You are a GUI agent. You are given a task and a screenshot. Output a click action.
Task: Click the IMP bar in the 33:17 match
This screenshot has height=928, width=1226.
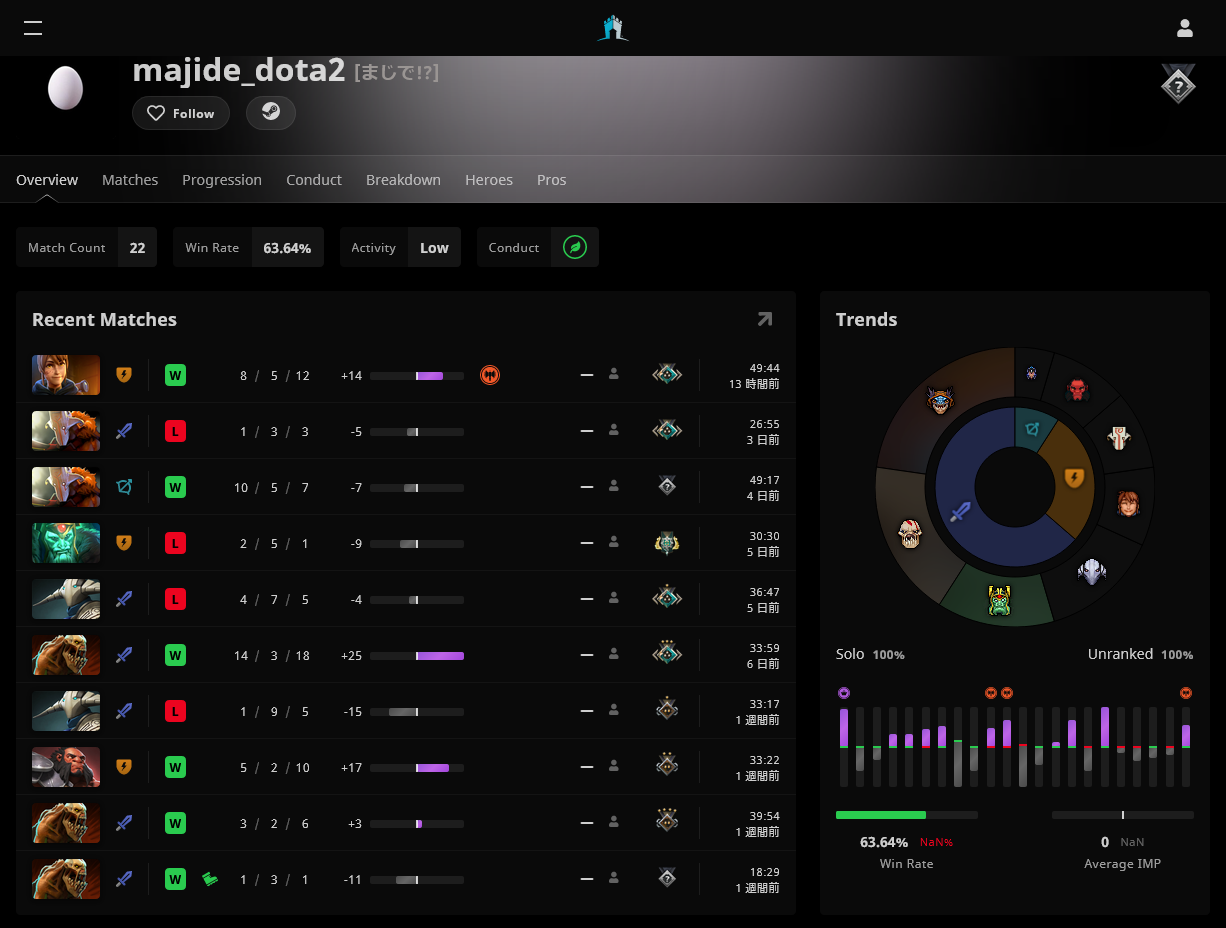pos(417,712)
